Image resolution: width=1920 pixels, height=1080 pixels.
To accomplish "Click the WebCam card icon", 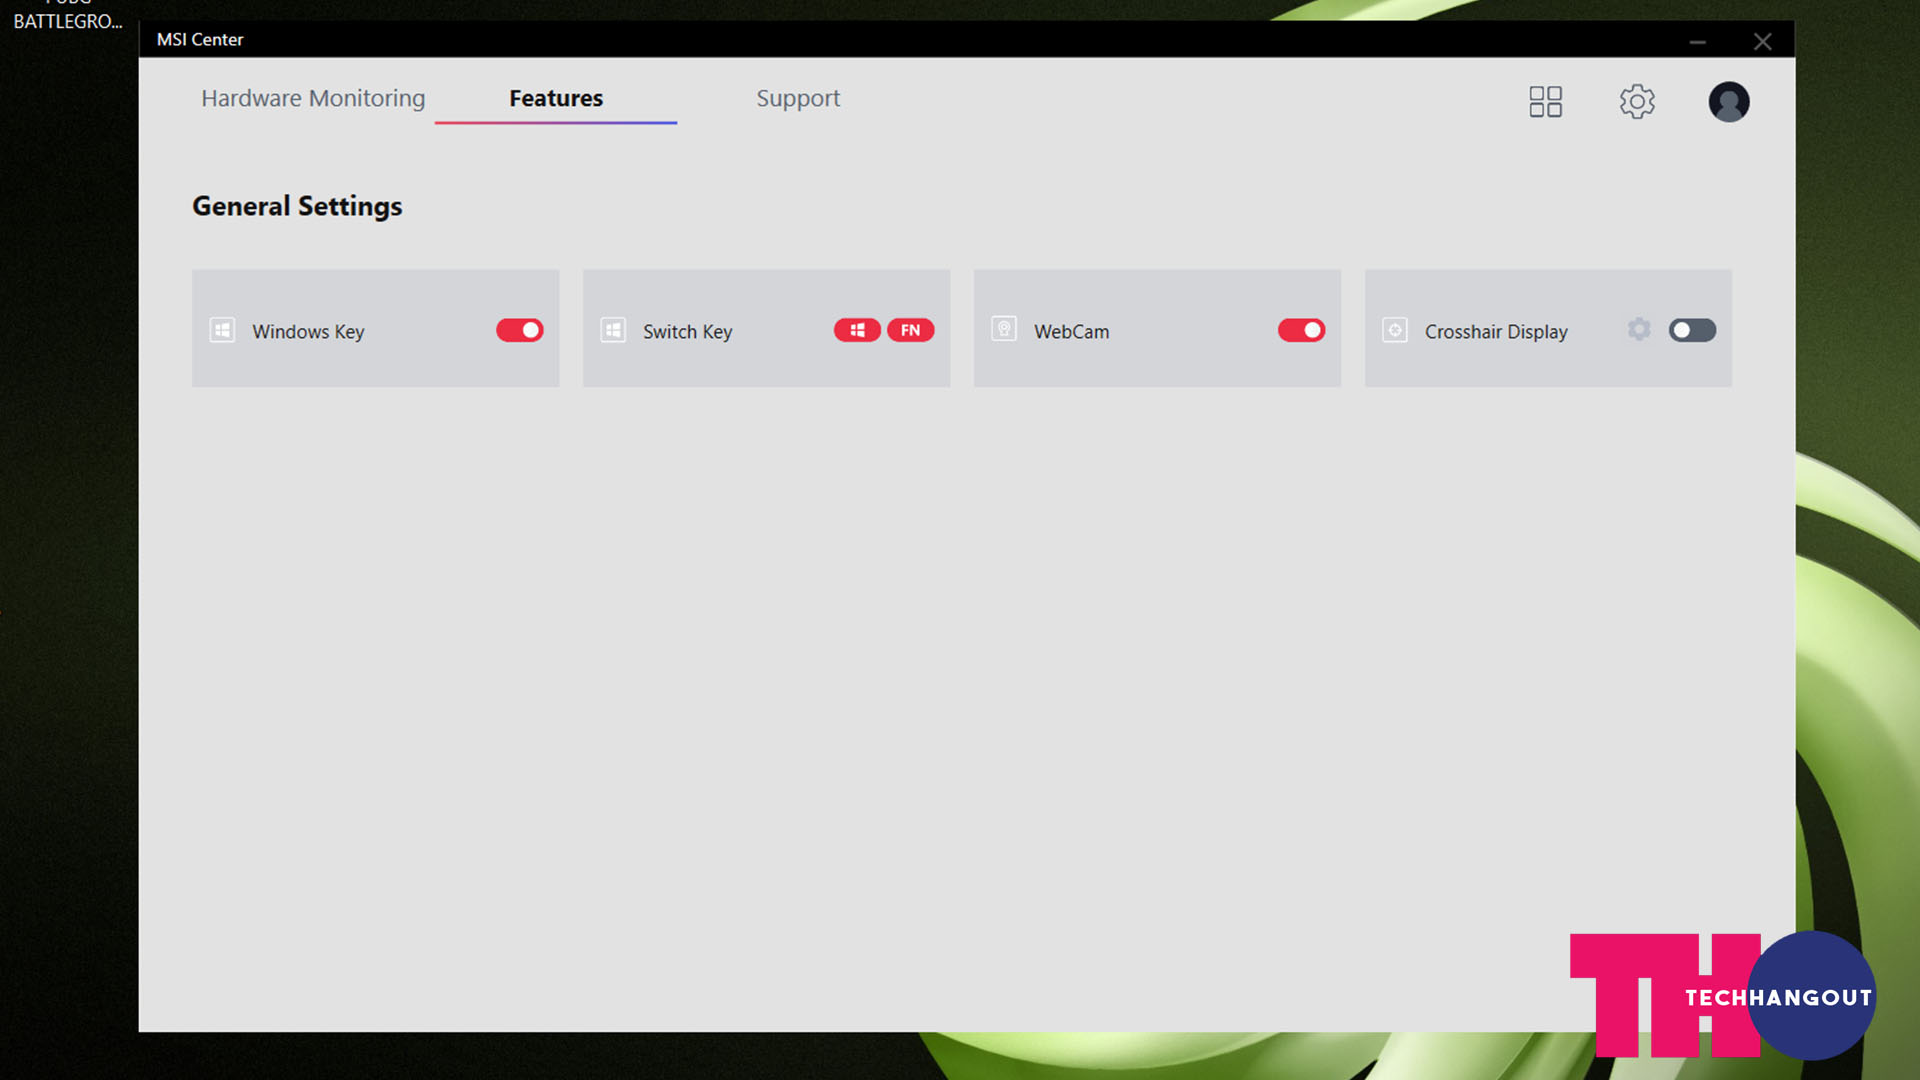I will coord(1004,329).
